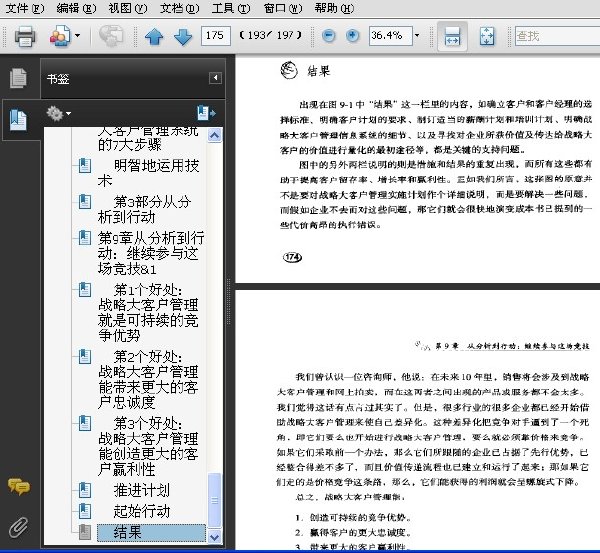
Task: Open the Attachments paperclip icon
Action: [18, 527]
